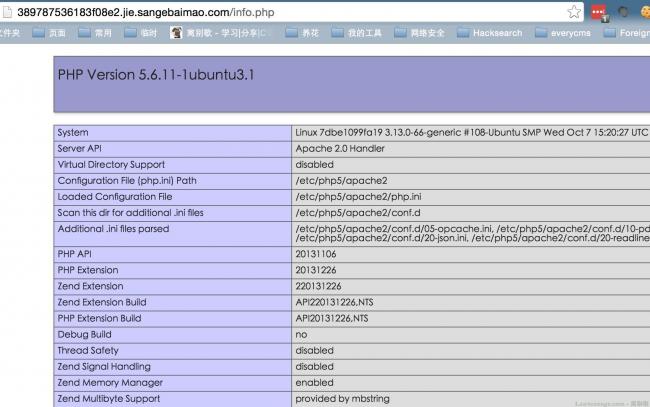This screenshot has width=650, height=407.
Task: Click the Loaded Configuration File path value
Action: [358, 197]
